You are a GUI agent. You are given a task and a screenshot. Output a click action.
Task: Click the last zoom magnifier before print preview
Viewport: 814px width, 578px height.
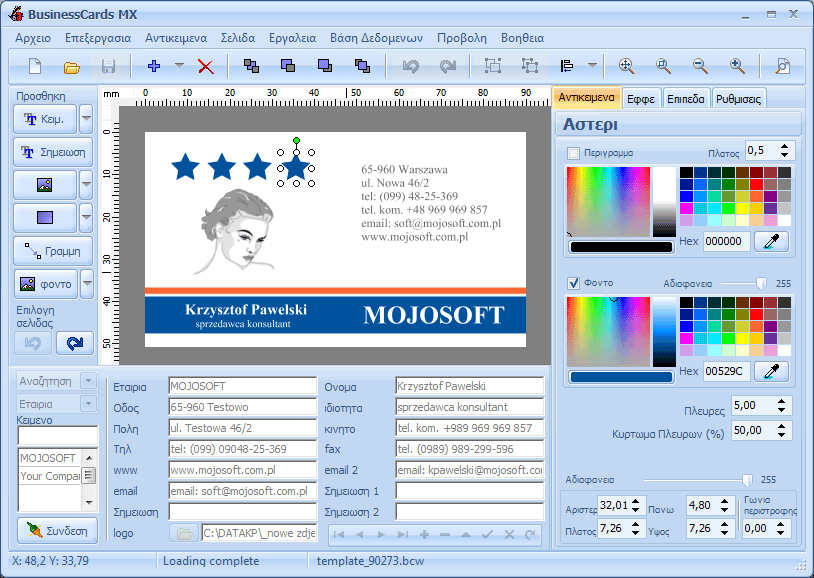pos(737,66)
